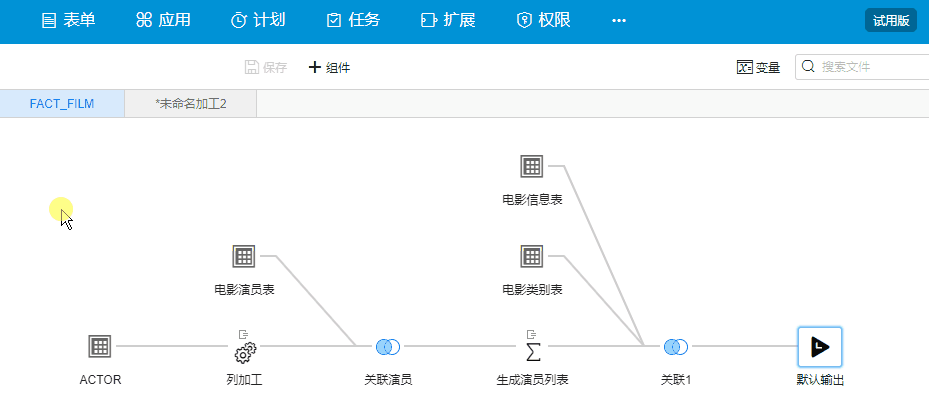
Task: Click the 组件 add component button
Action: click(x=329, y=68)
